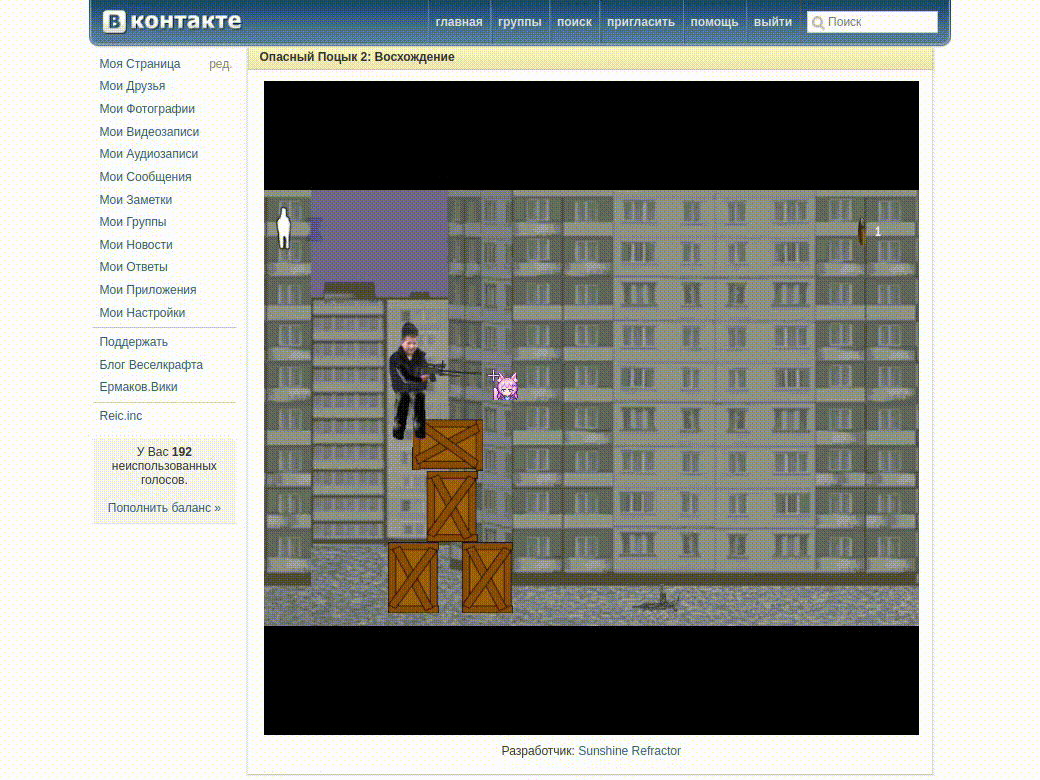Viewport: 1040px width, 780px height.
Task: Open Мои Приложения
Action: point(148,290)
